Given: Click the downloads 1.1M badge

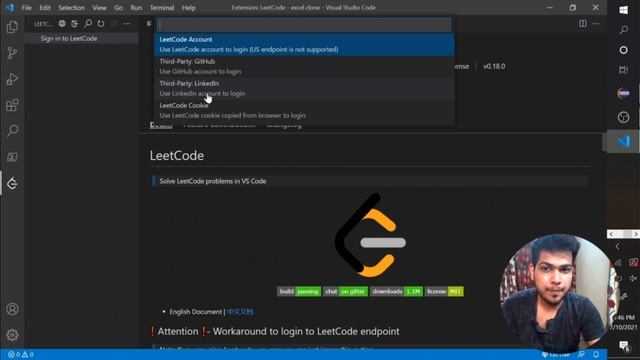Looking at the screenshot, I should click(396, 291).
